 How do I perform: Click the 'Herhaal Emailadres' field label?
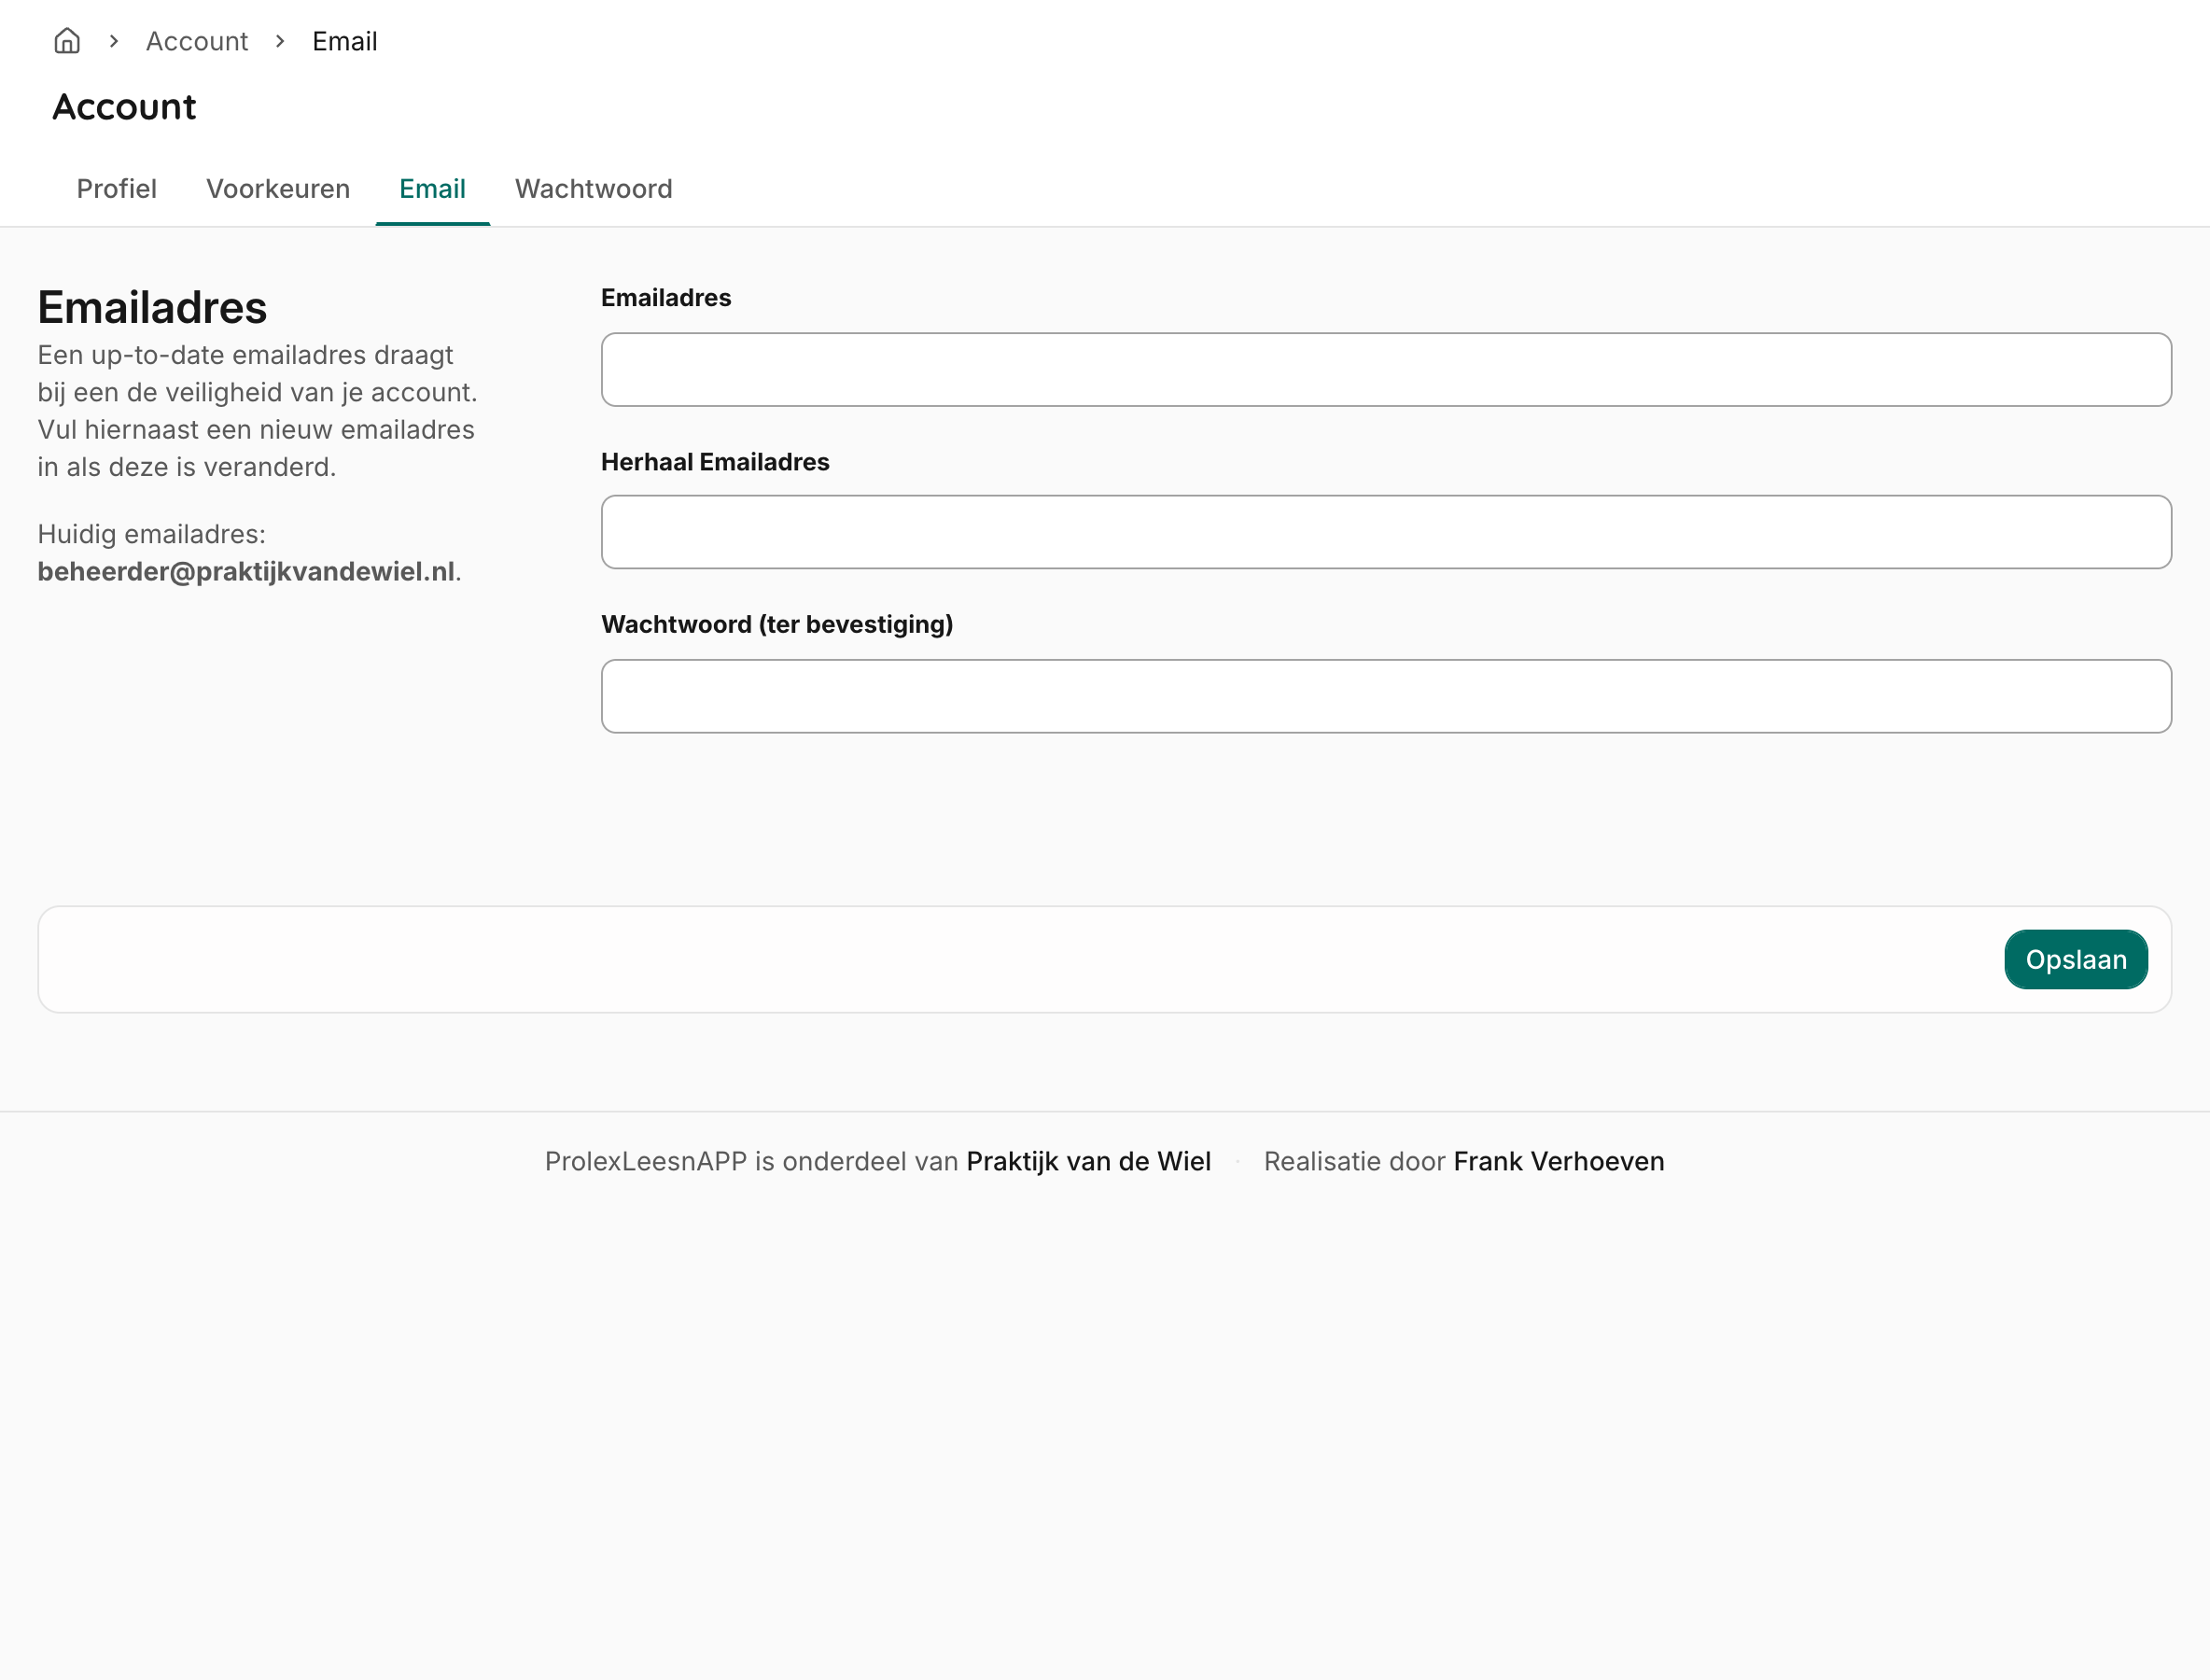point(715,462)
